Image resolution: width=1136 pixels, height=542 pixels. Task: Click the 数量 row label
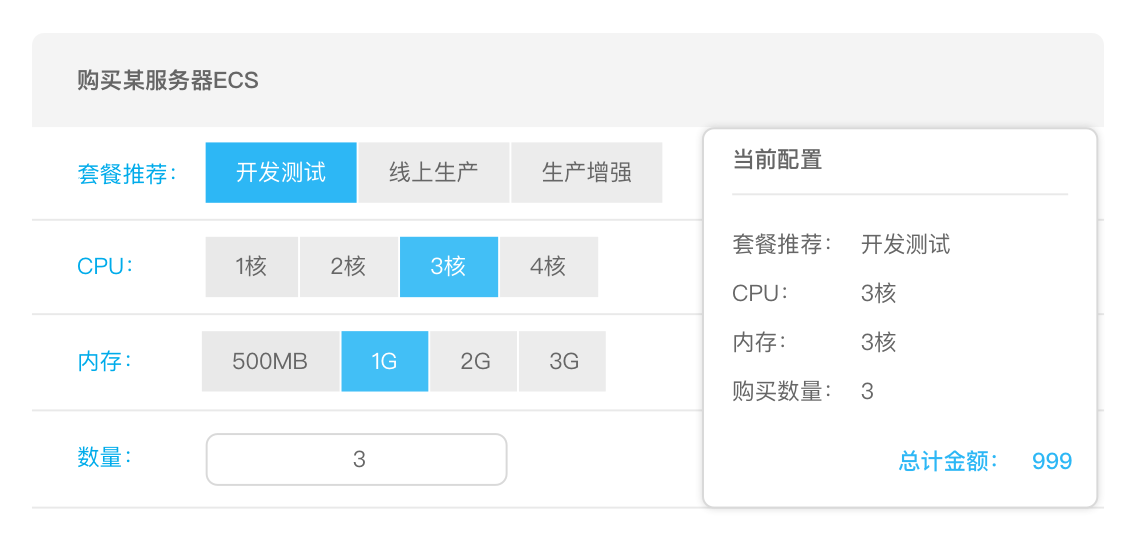(104, 458)
